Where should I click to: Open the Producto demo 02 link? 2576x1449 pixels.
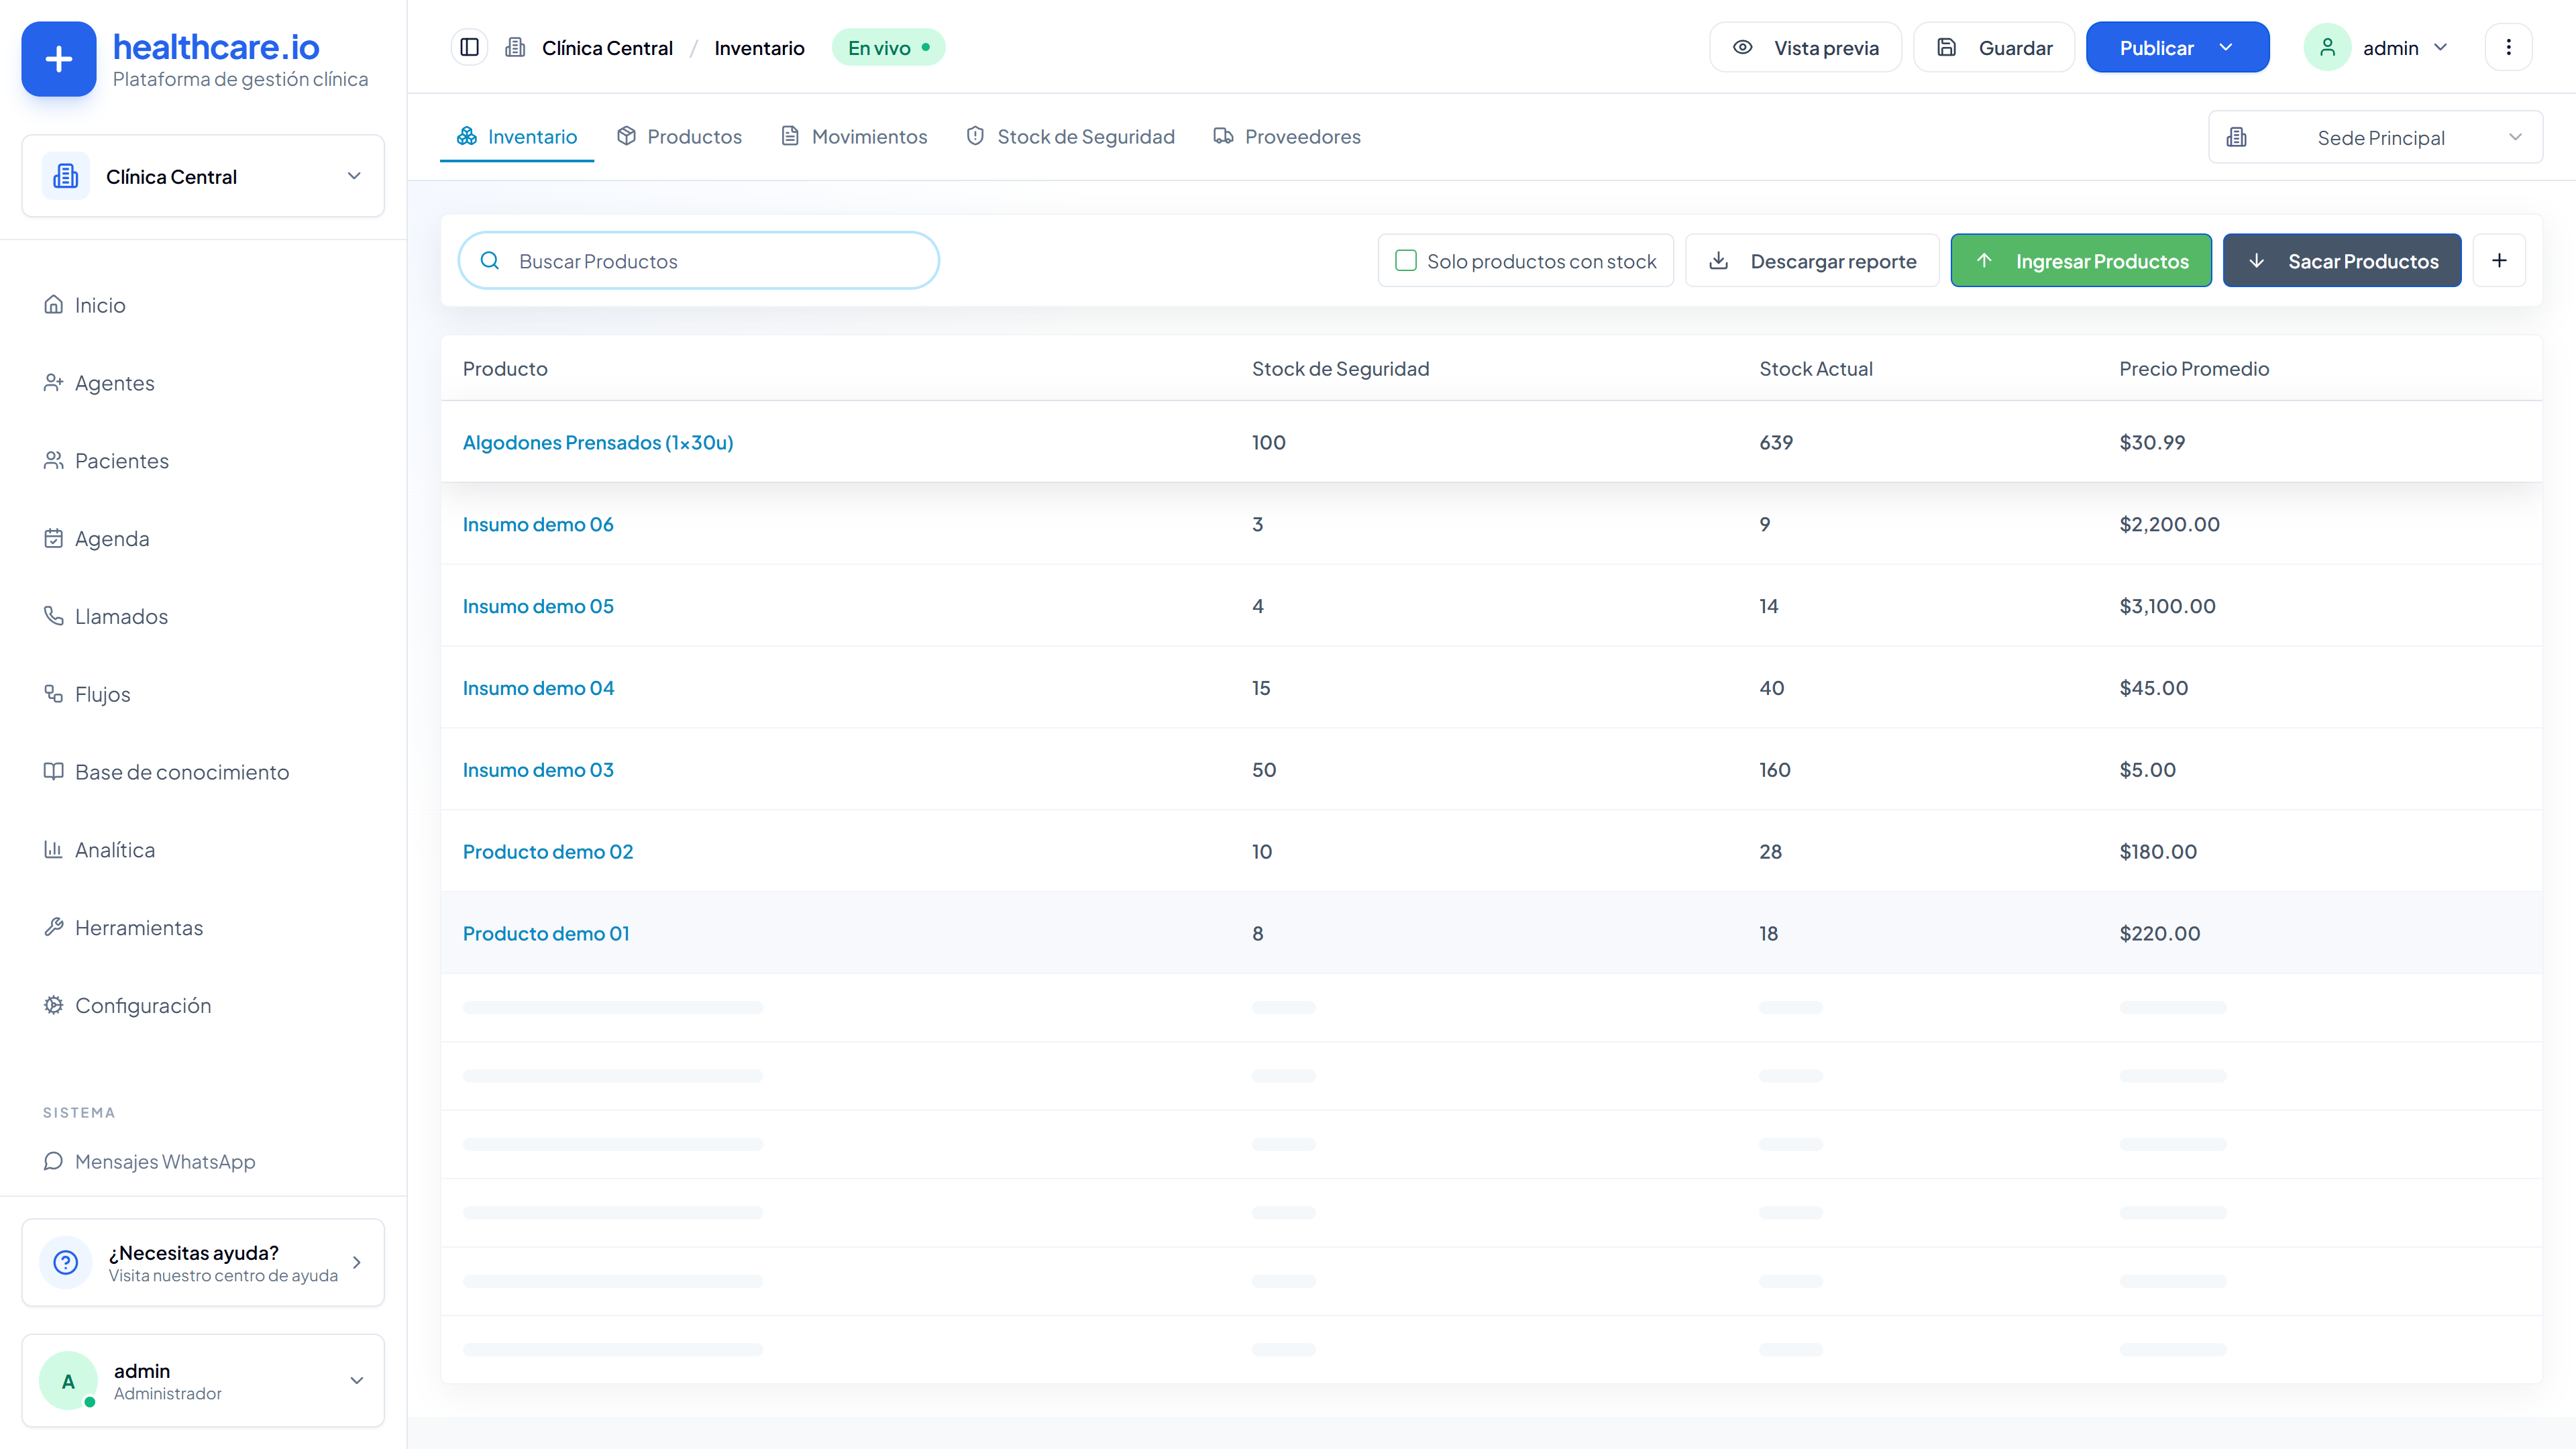click(548, 852)
